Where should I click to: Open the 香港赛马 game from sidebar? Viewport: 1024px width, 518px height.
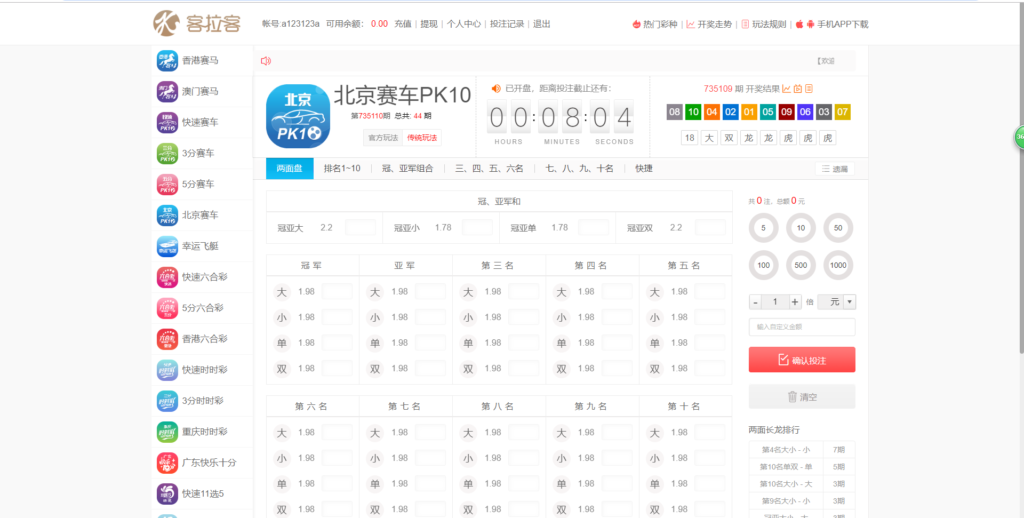coord(167,61)
